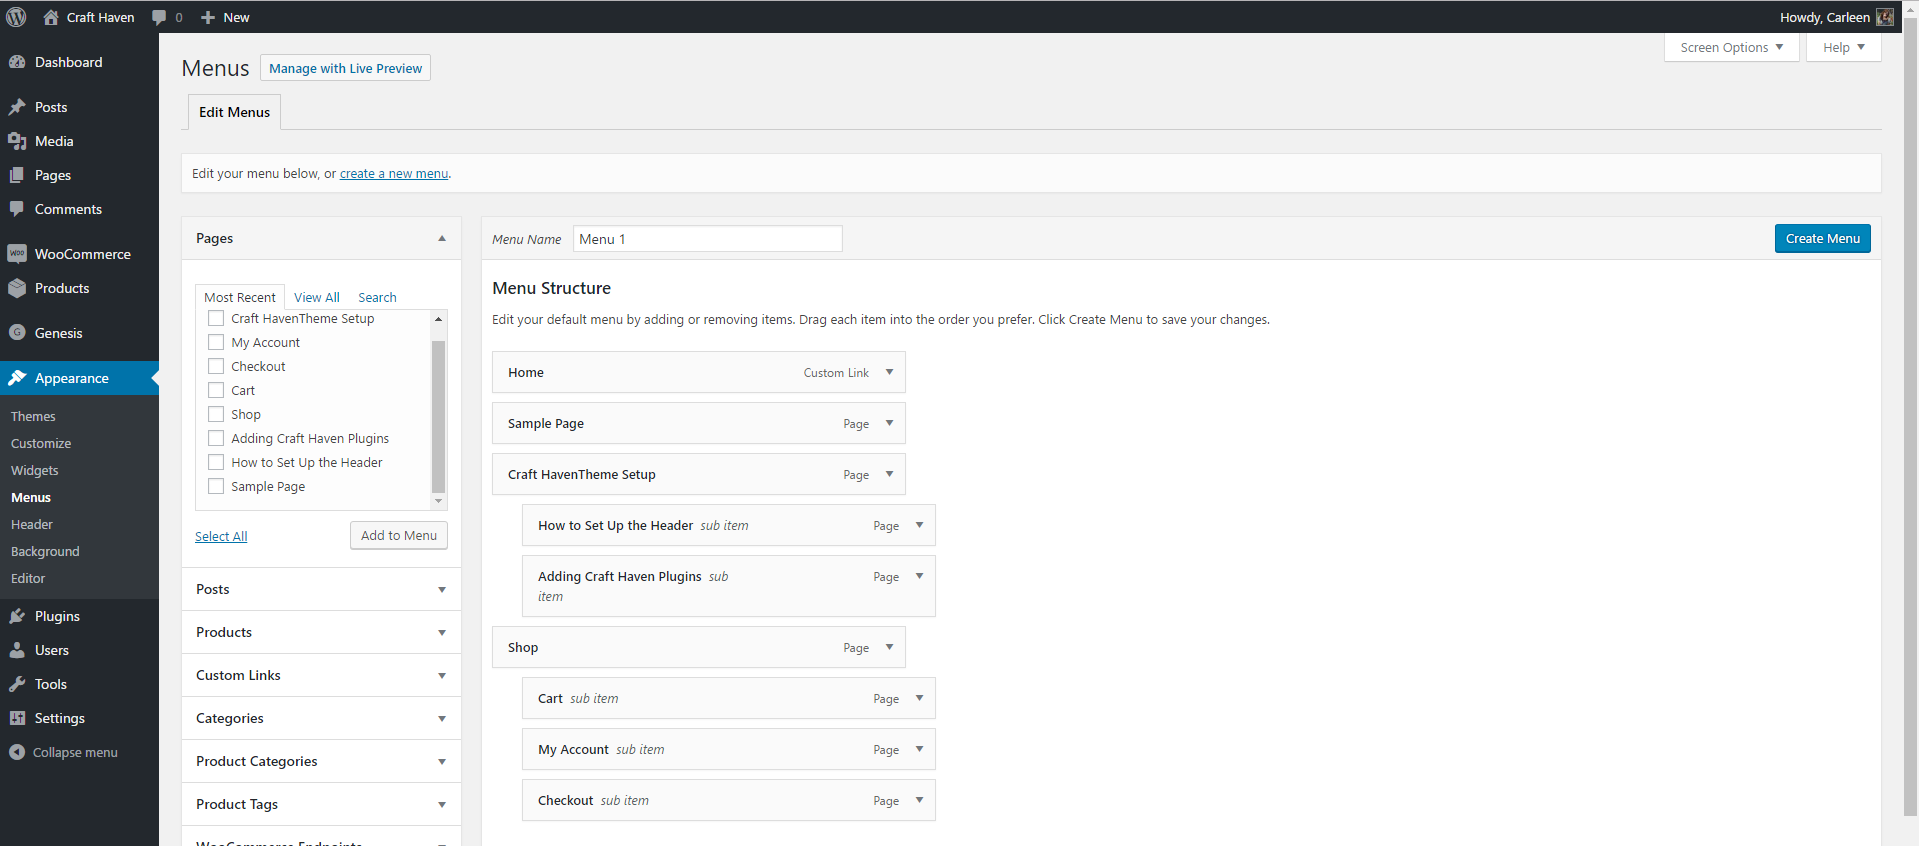
Task: Click the Media library icon
Action: [17, 141]
